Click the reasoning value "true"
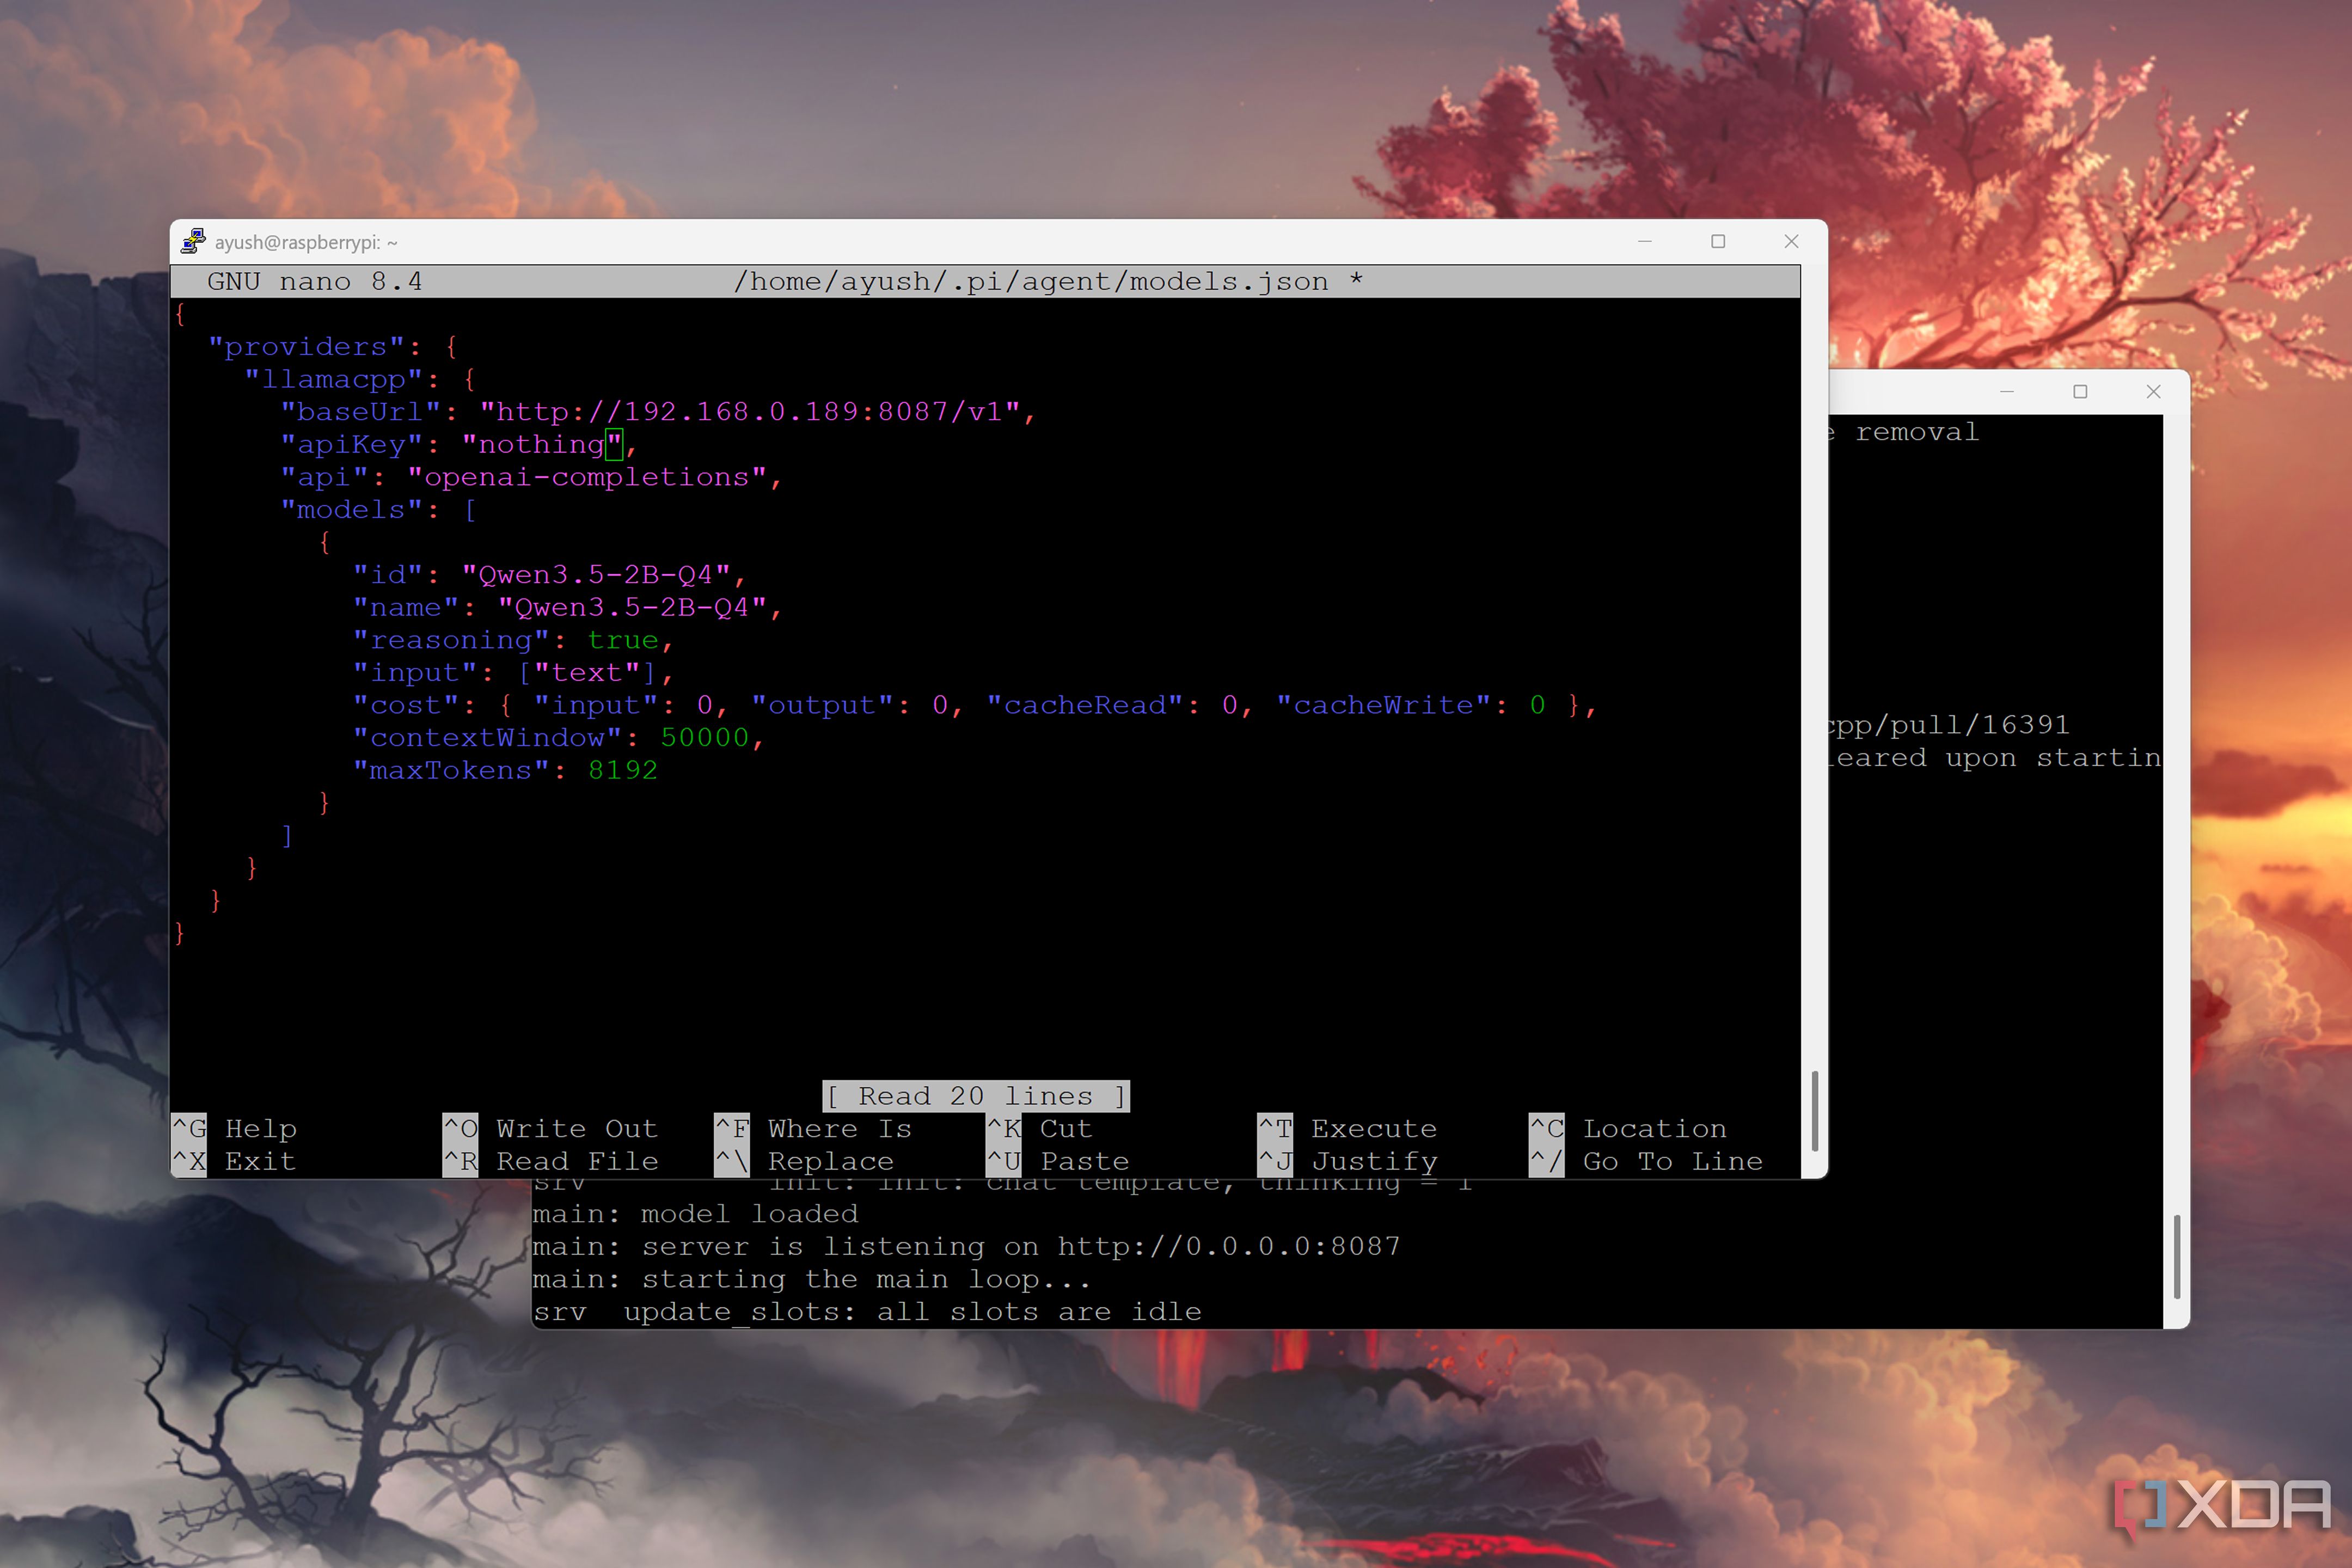The height and width of the screenshot is (1568, 2352). point(623,641)
